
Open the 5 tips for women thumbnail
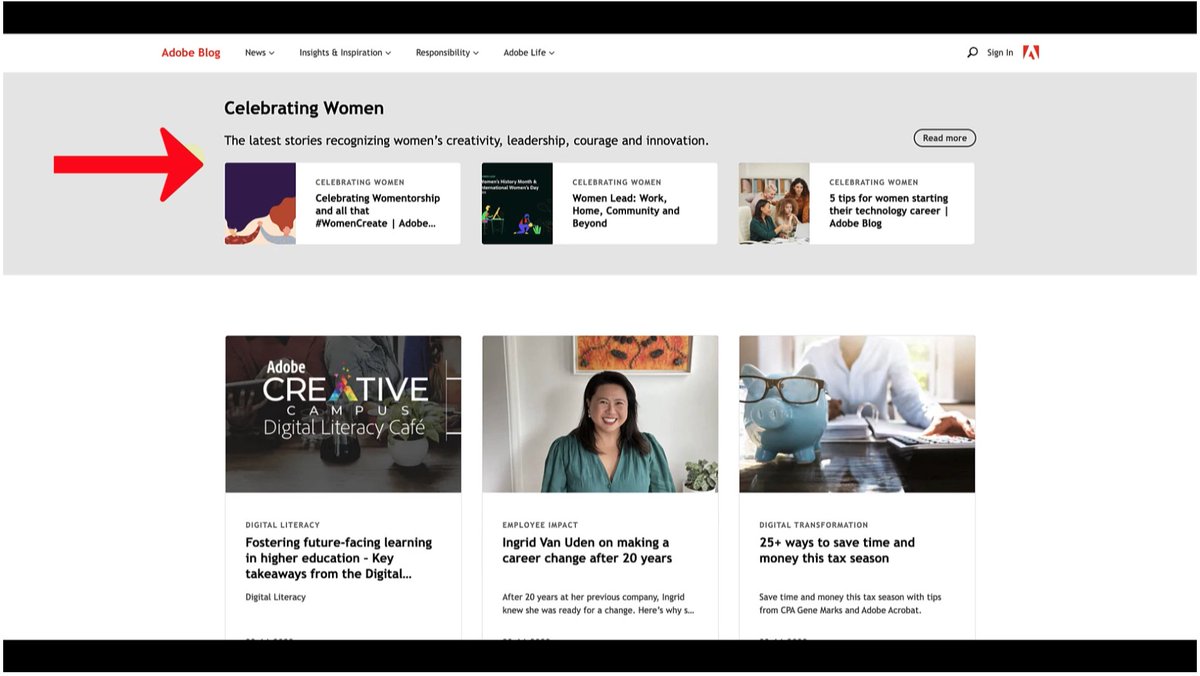click(774, 204)
